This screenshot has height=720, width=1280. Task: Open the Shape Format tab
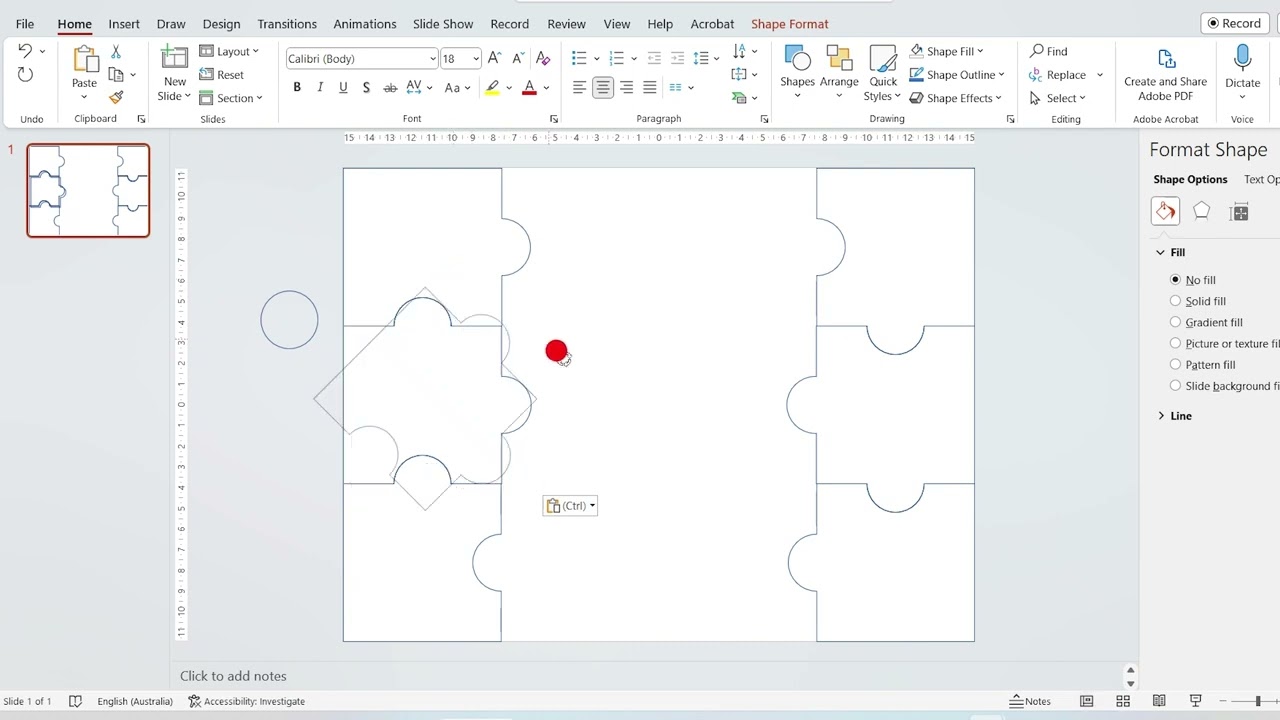pyautogui.click(x=790, y=24)
